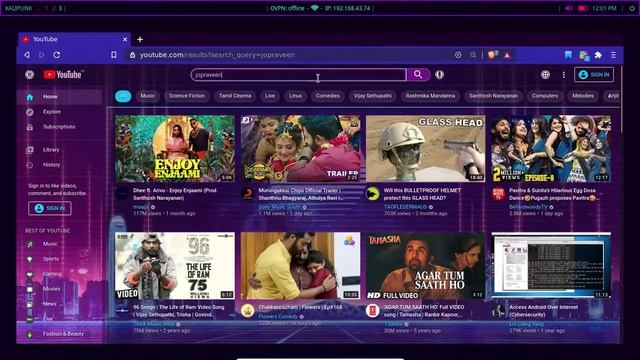The height and width of the screenshot is (360, 640).
Task: Select the Melodies filter chip
Action: coord(583,96)
